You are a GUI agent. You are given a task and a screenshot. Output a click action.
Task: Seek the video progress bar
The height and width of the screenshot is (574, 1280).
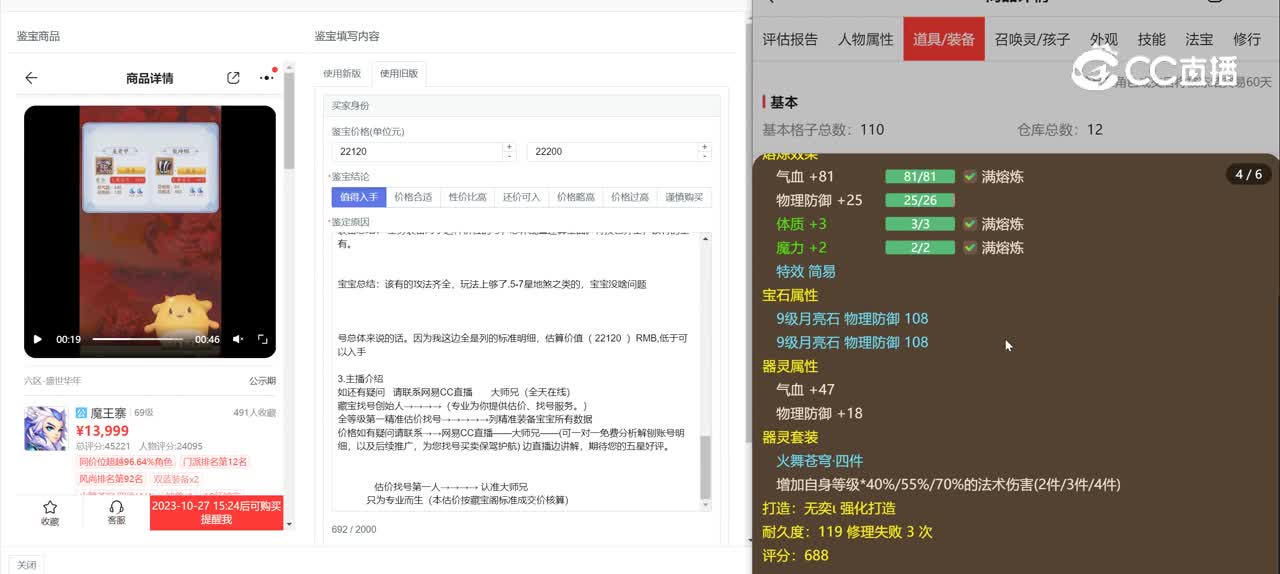pyautogui.click(x=138, y=340)
